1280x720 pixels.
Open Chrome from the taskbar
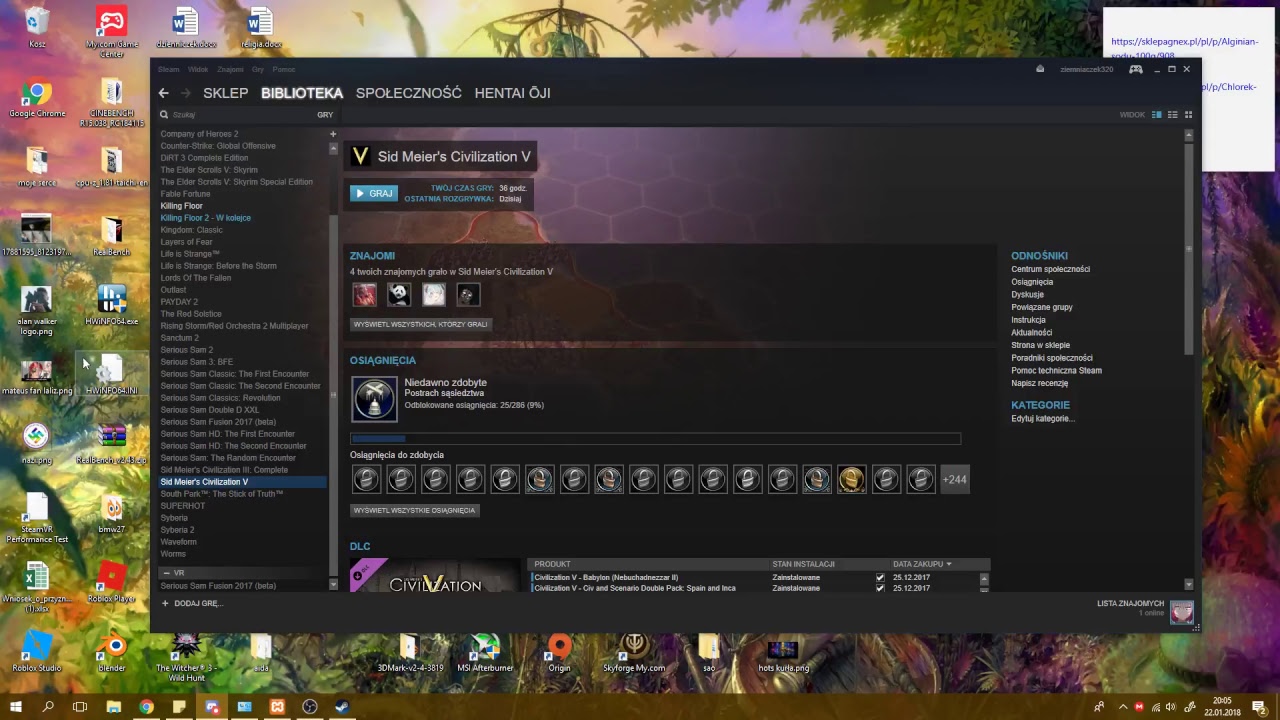coord(146,707)
